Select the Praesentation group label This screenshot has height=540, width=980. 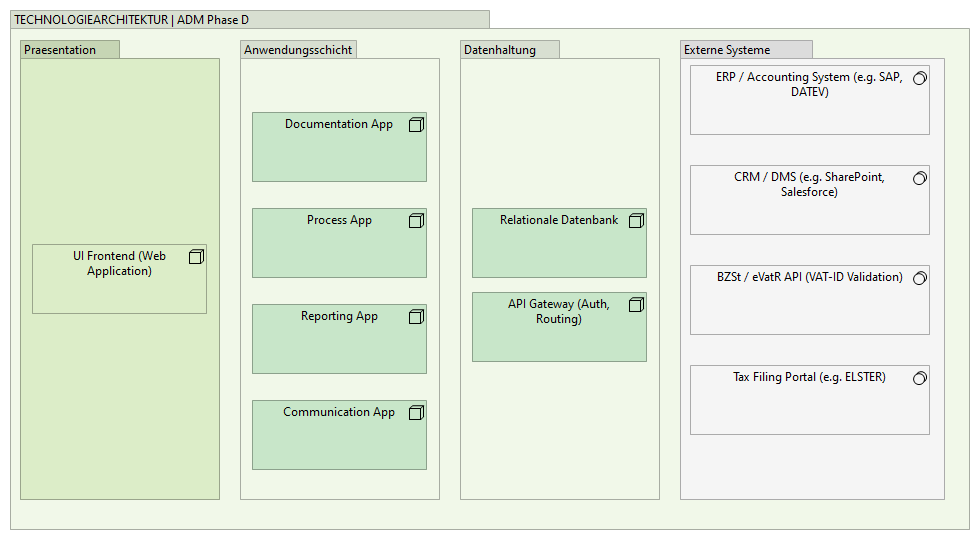(x=61, y=50)
